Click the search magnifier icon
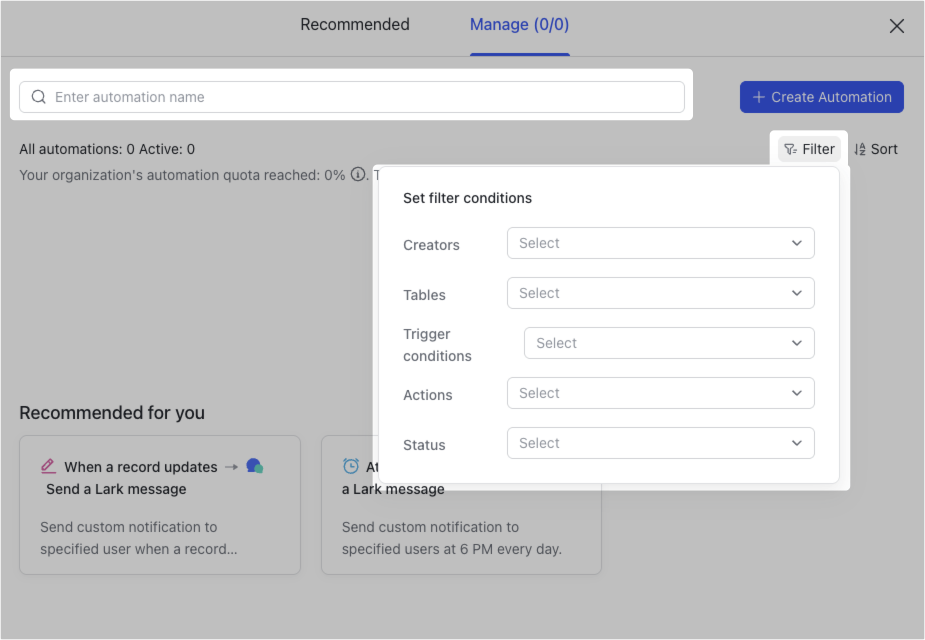 coord(38,97)
